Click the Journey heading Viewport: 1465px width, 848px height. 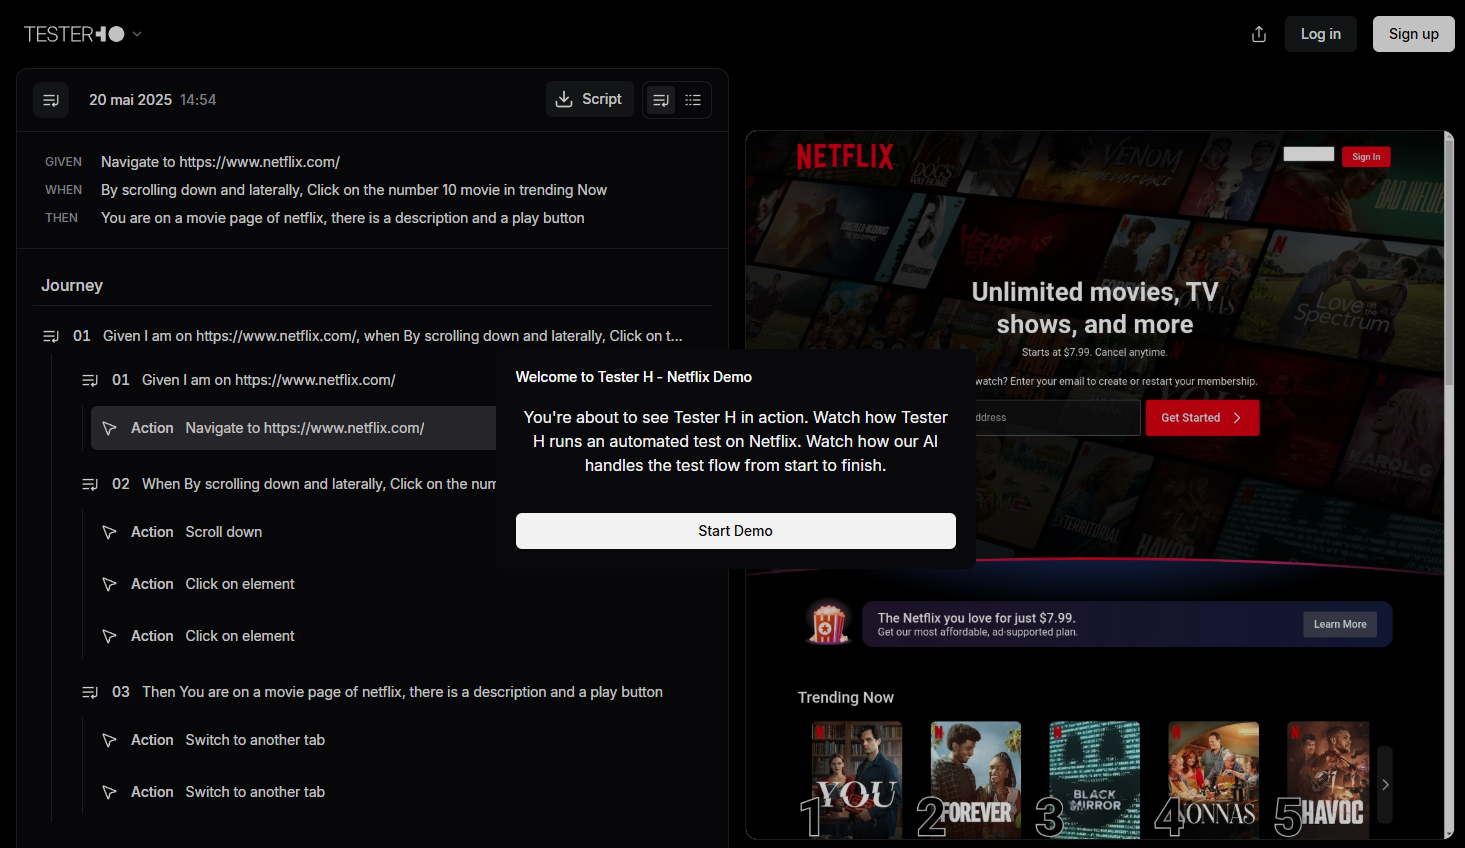click(72, 286)
